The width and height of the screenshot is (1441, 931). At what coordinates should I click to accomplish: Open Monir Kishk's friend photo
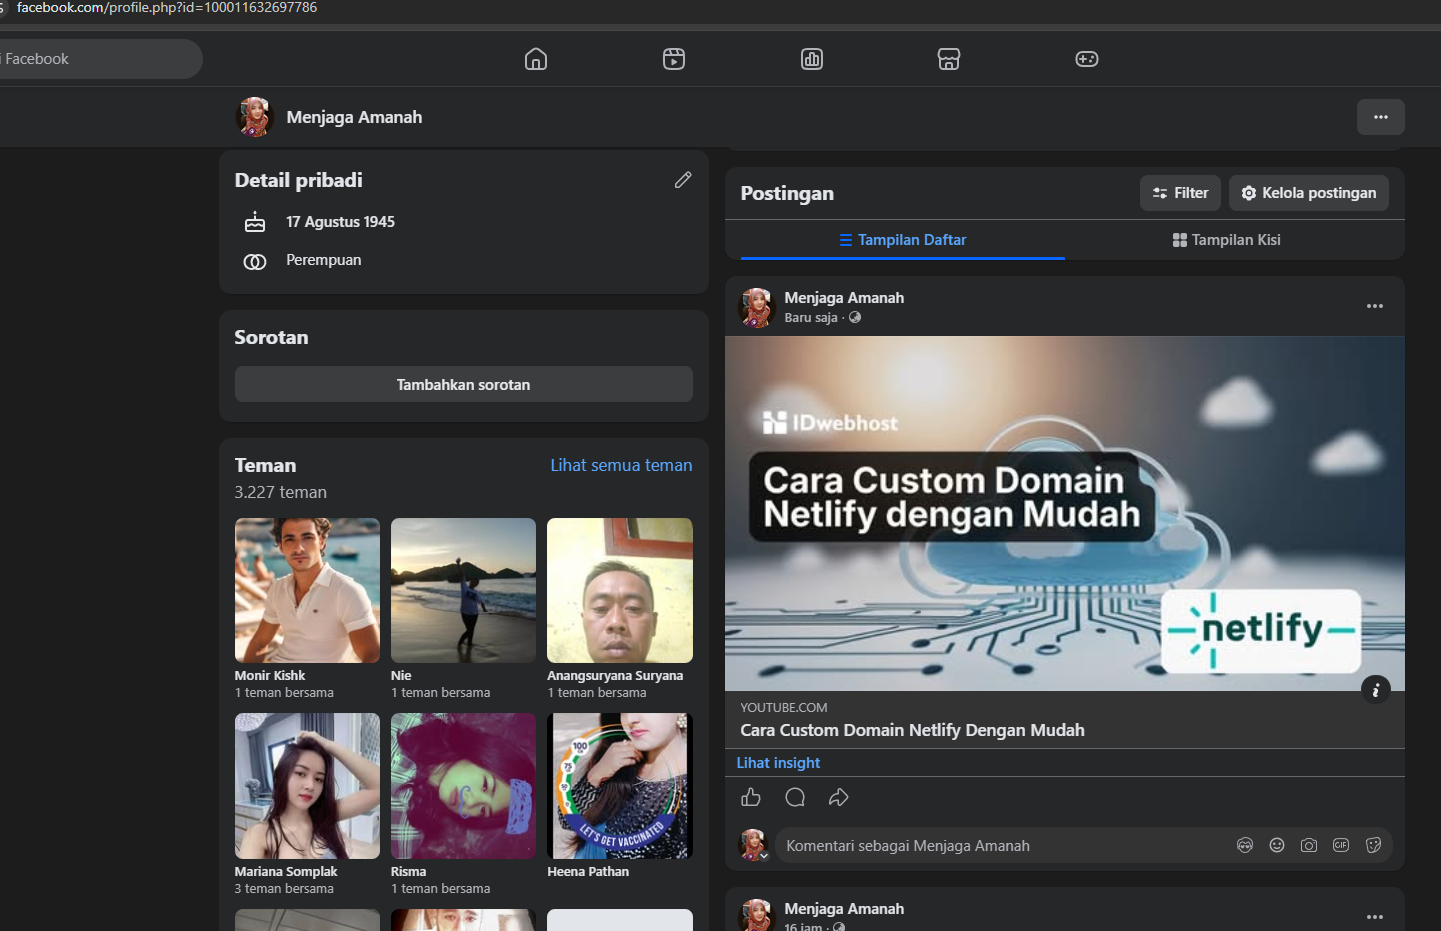[307, 590]
